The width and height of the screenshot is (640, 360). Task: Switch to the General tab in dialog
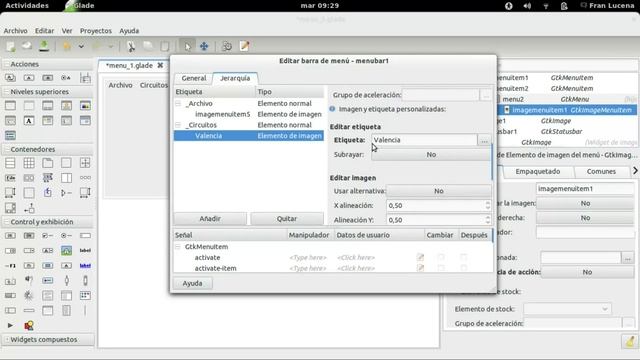194,78
